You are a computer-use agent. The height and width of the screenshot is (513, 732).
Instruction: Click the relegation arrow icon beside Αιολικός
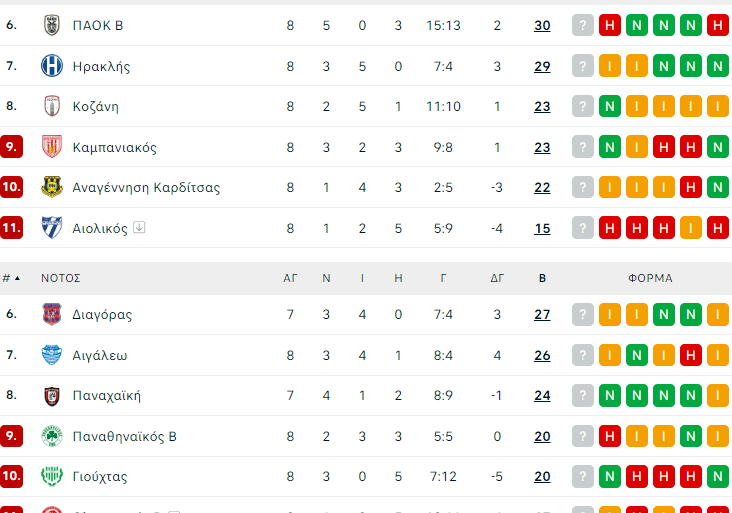(139, 227)
